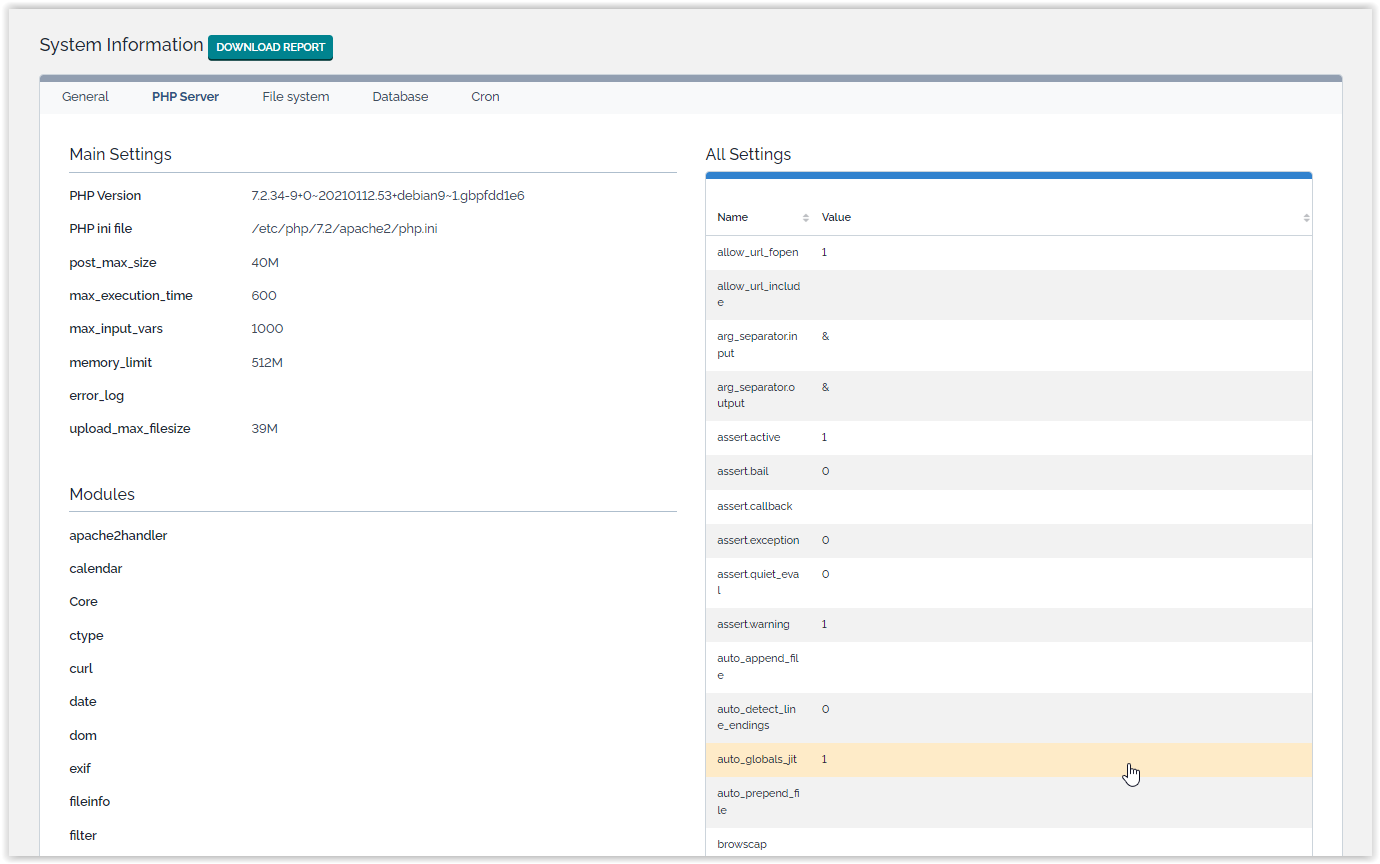Click the curl module entry

[81, 669]
